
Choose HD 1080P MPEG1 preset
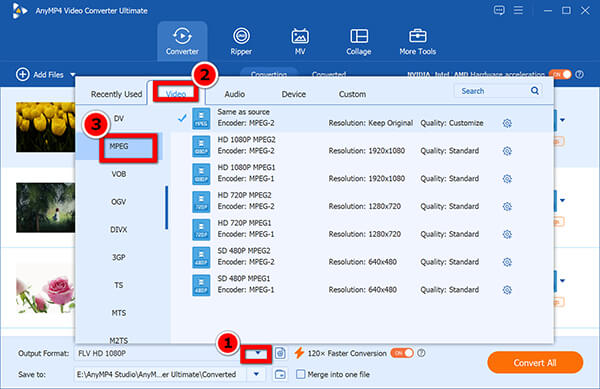pos(362,173)
